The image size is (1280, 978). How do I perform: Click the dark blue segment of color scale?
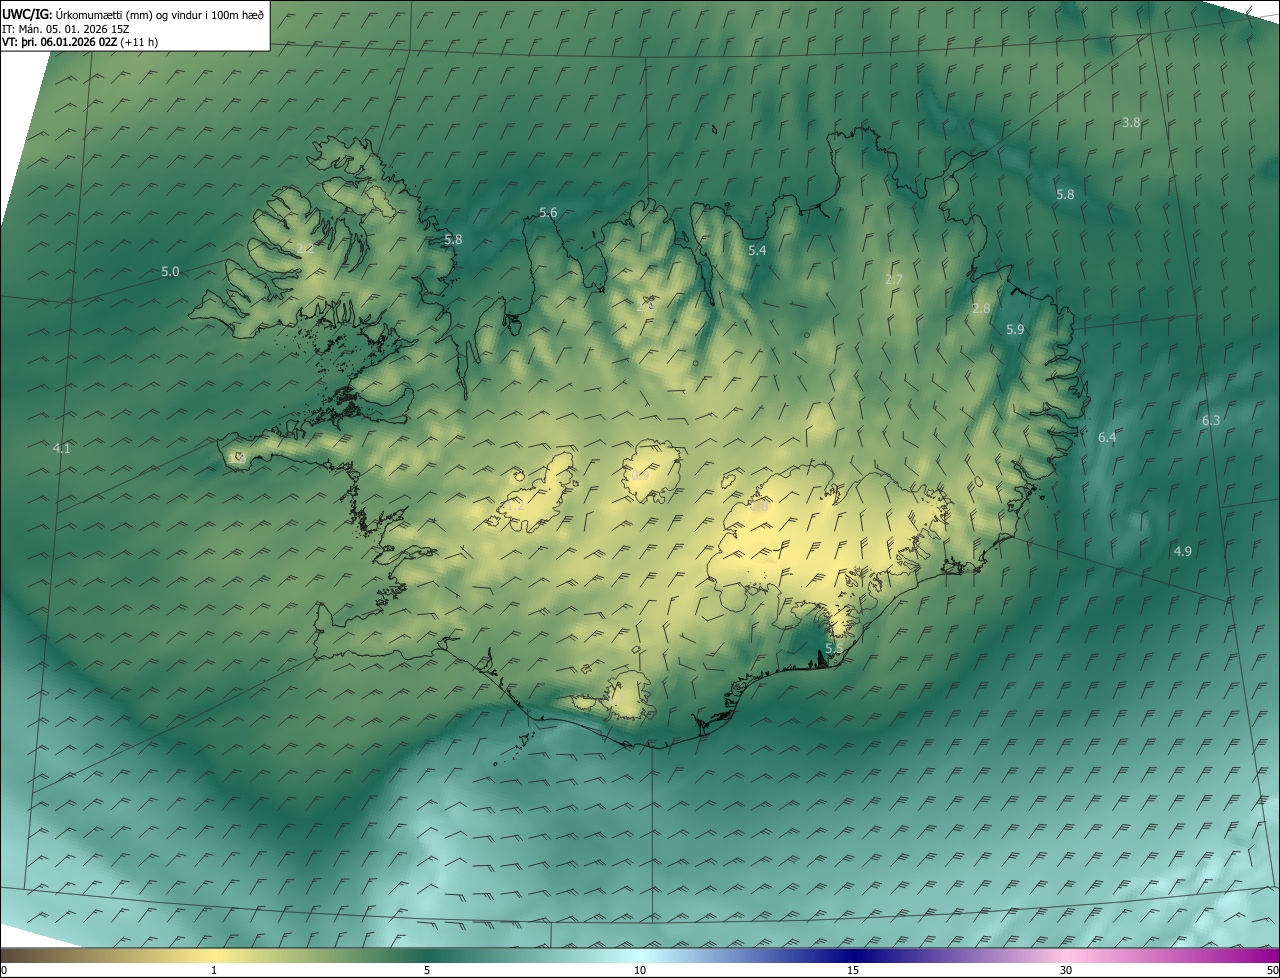(853, 956)
